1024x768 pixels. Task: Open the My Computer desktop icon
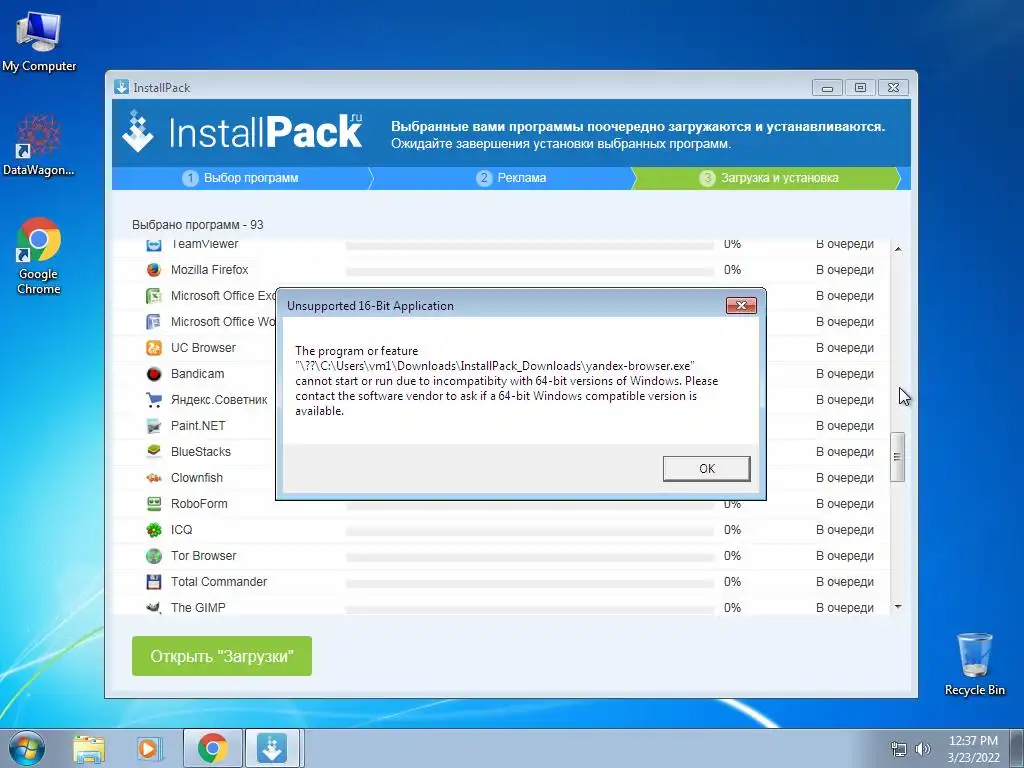click(39, 40)
